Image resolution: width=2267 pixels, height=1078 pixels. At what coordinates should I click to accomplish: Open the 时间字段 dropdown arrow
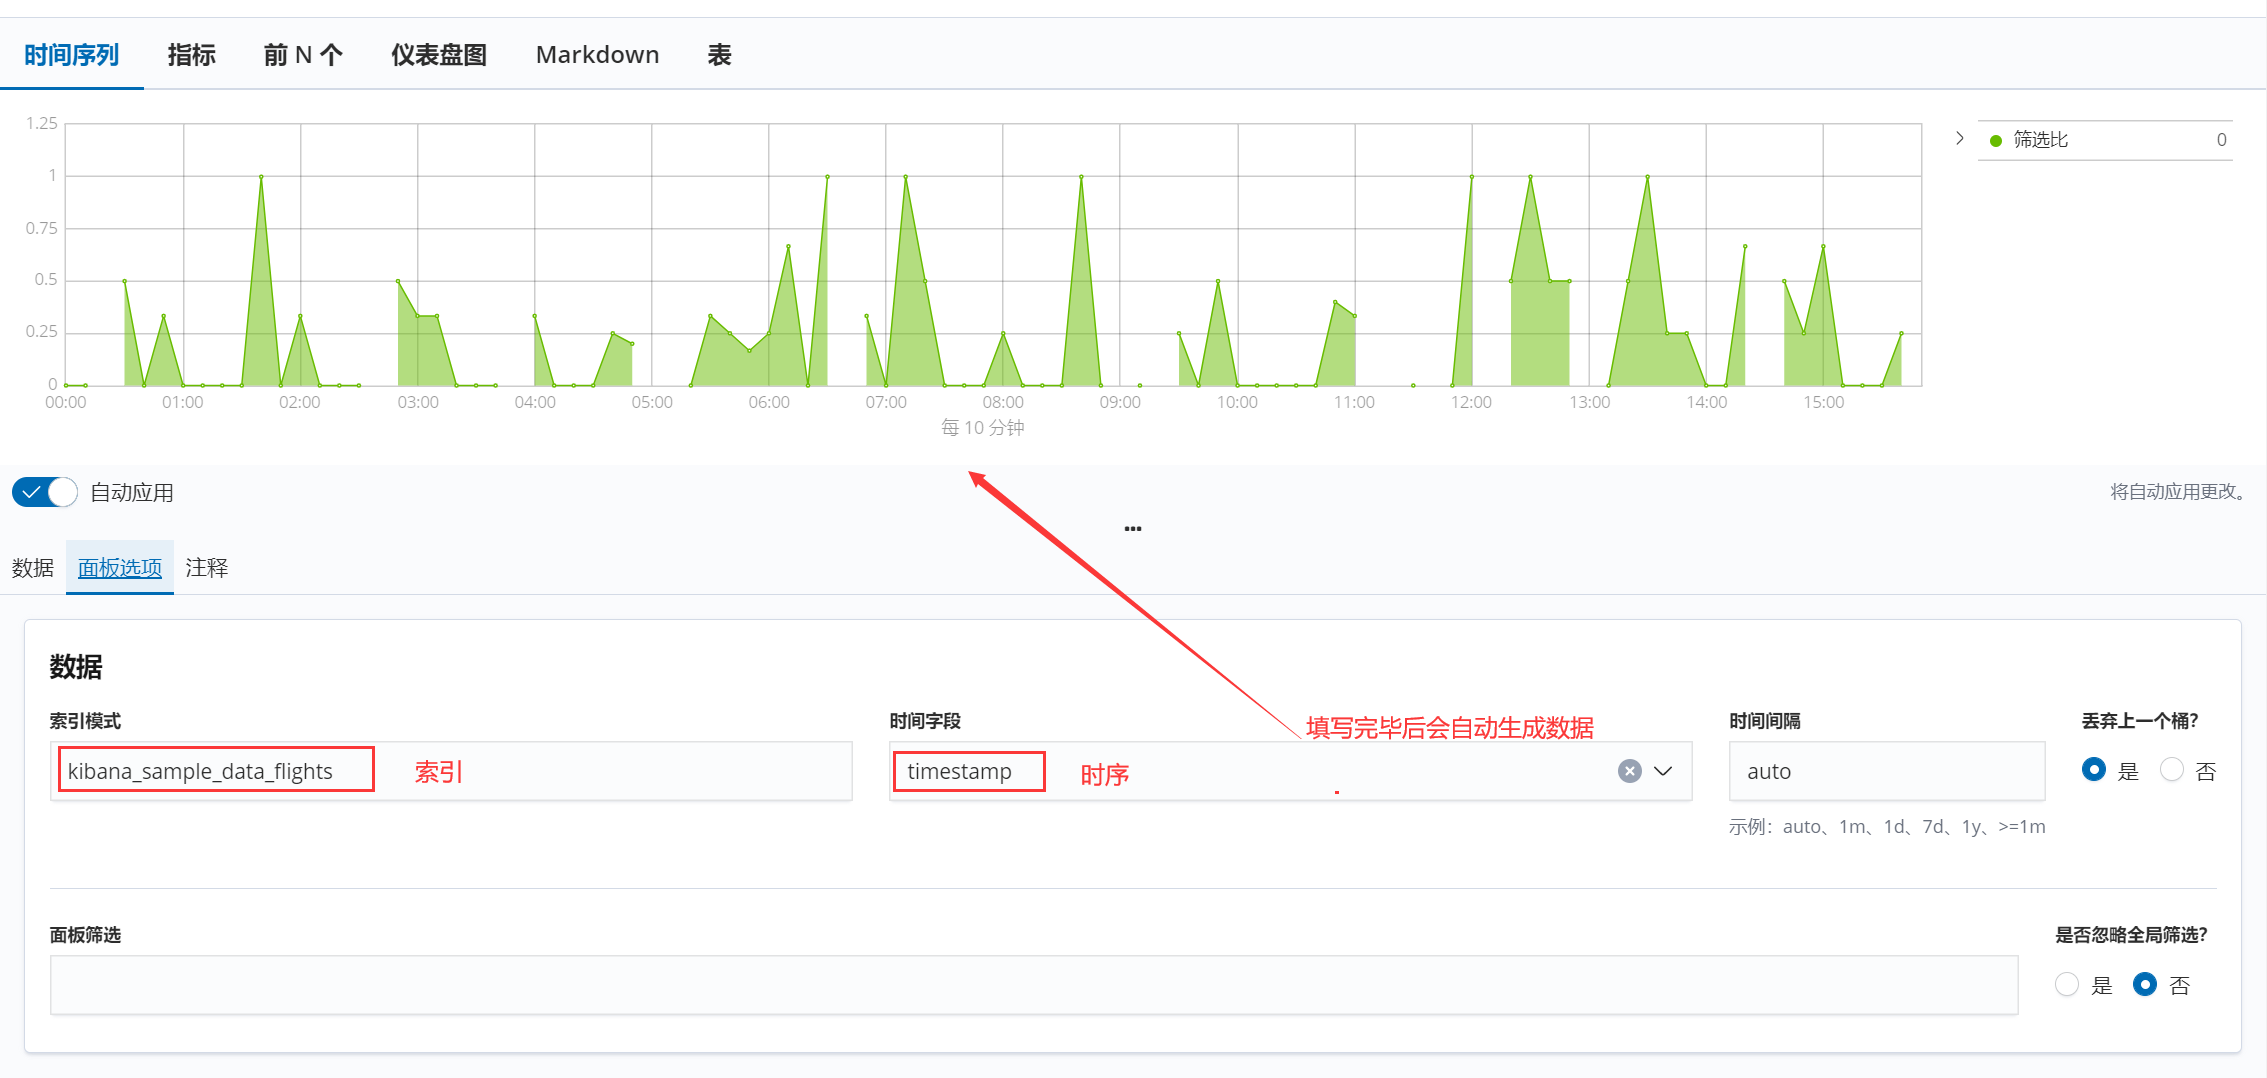tap(1663, 771)
